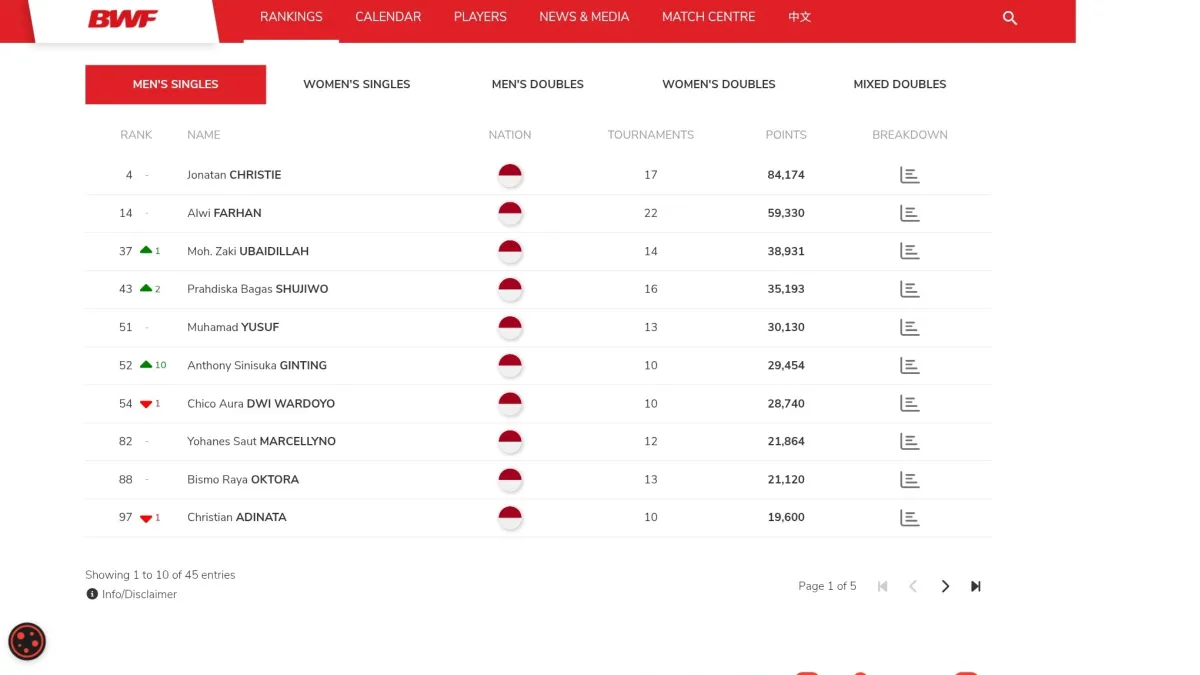The image size is (1200, 675).
Task: Select the Men's Singles tab
Action: [x=176, y=84]
